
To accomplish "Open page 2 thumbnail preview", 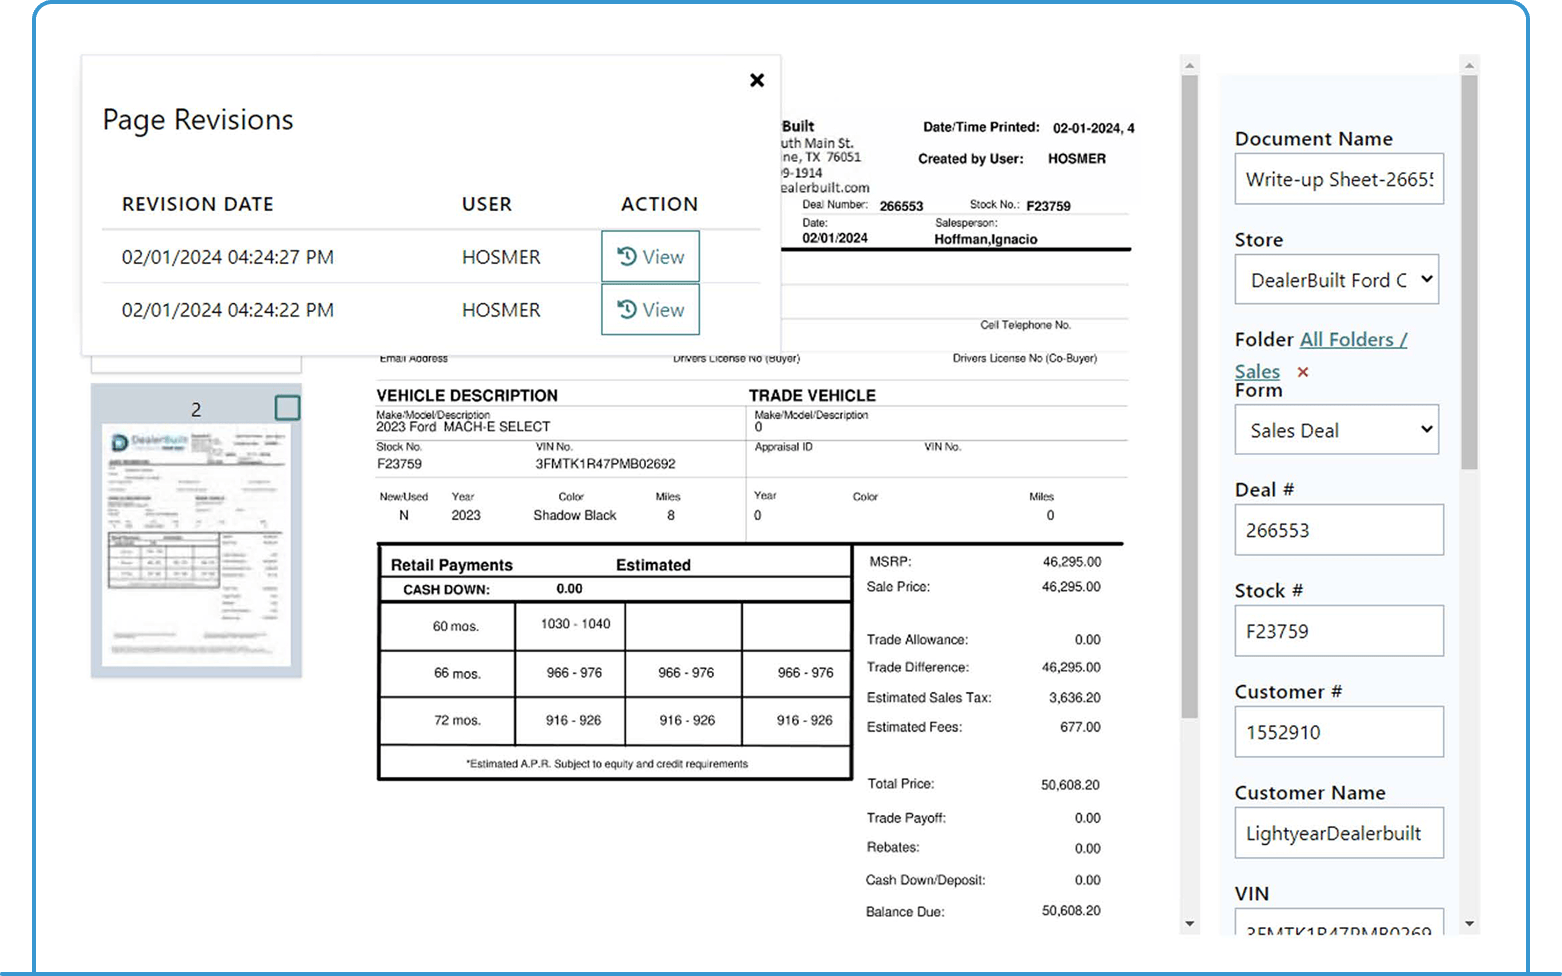I will [x=196, y=545].
